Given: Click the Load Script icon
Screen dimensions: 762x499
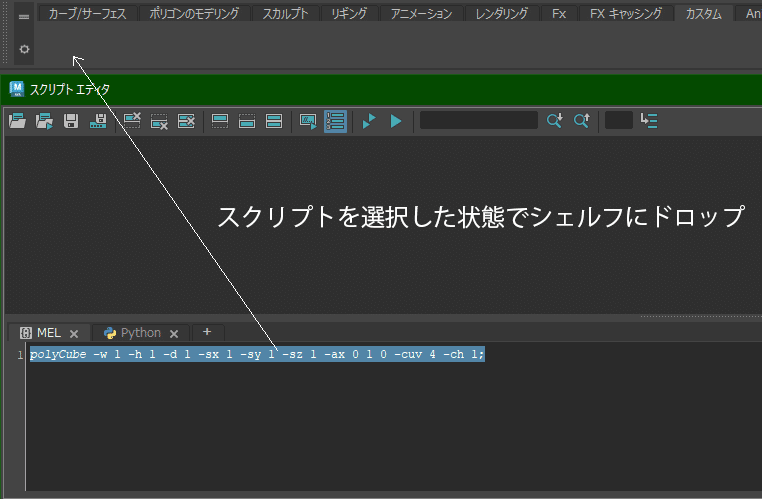Looking at the screenshot, I should pos(17,121).
